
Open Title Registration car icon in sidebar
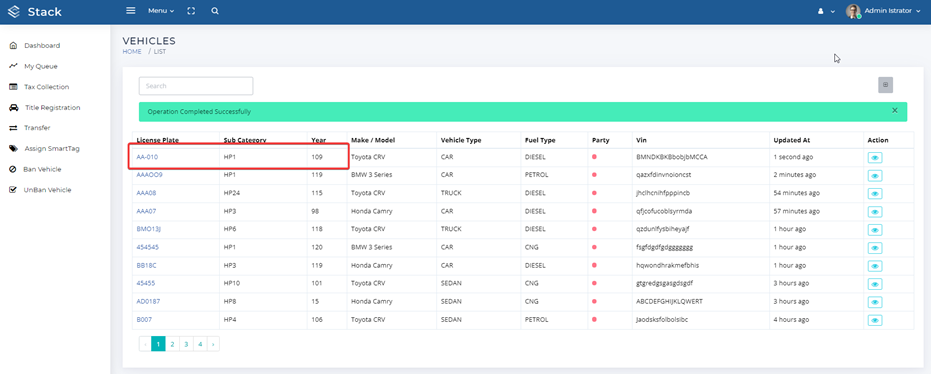[13, 107]
